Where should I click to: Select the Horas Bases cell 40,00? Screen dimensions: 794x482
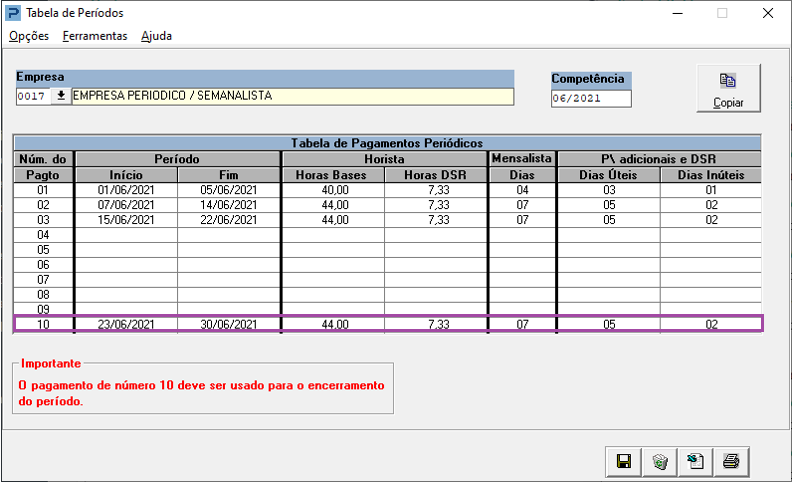[333, 190]
